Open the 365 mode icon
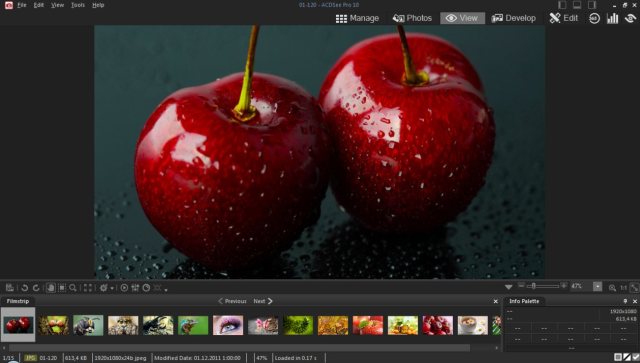 coord(594,18)
